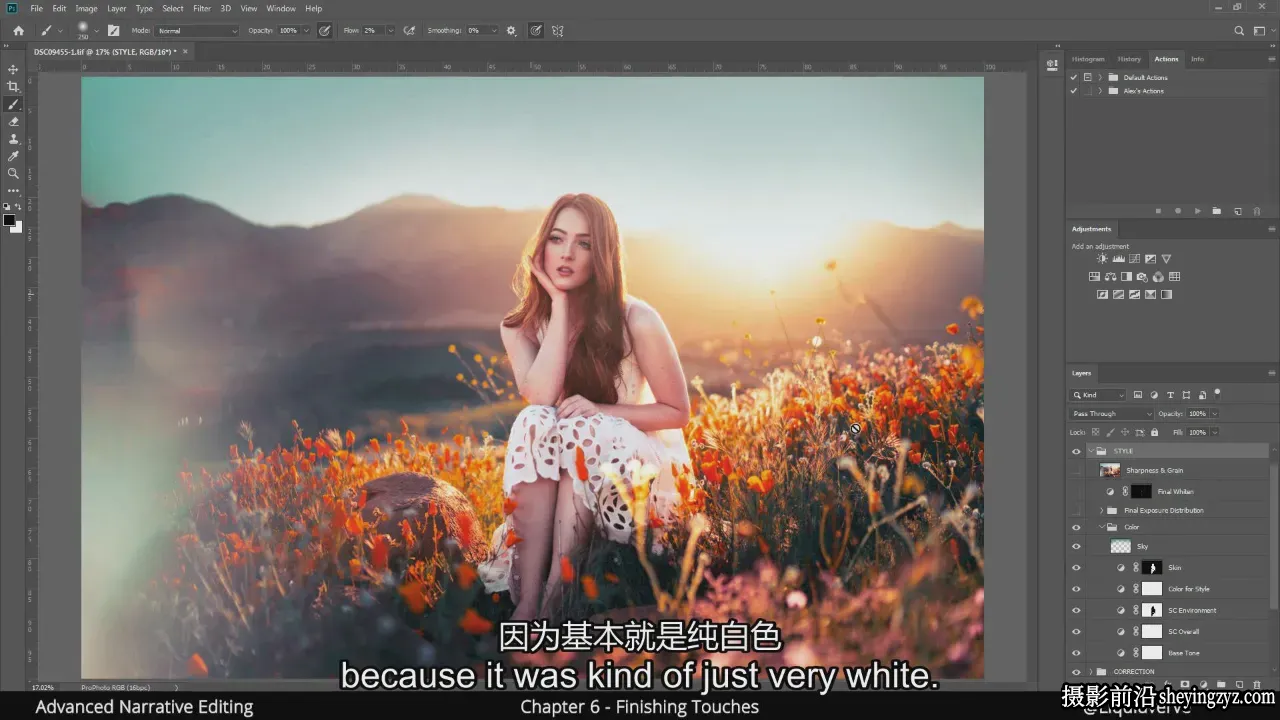This screenshot has height=720, width=1280.
Task: Switch to the Histogram tab
Action: (x=1088, y=59)
